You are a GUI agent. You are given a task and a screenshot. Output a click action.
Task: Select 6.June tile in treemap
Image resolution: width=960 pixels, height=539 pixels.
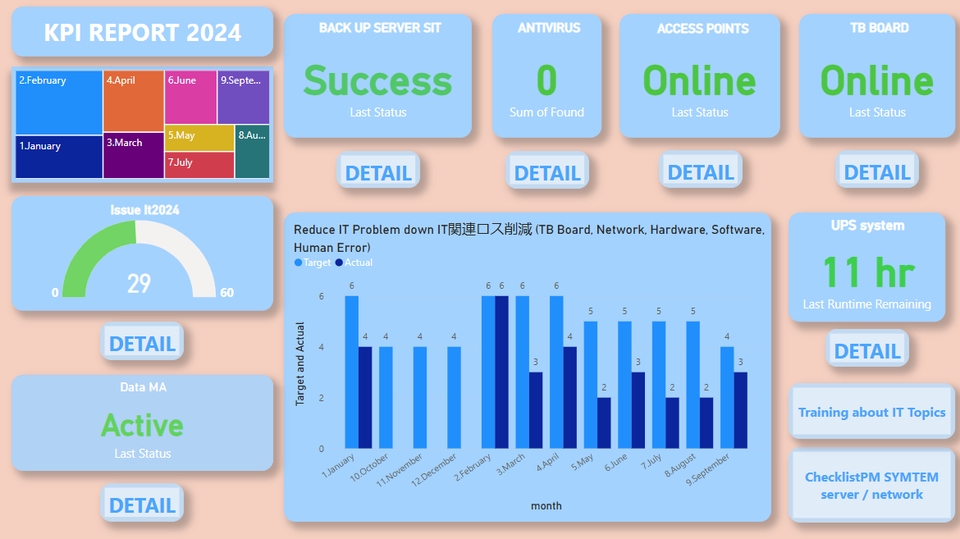pos(190,97)
